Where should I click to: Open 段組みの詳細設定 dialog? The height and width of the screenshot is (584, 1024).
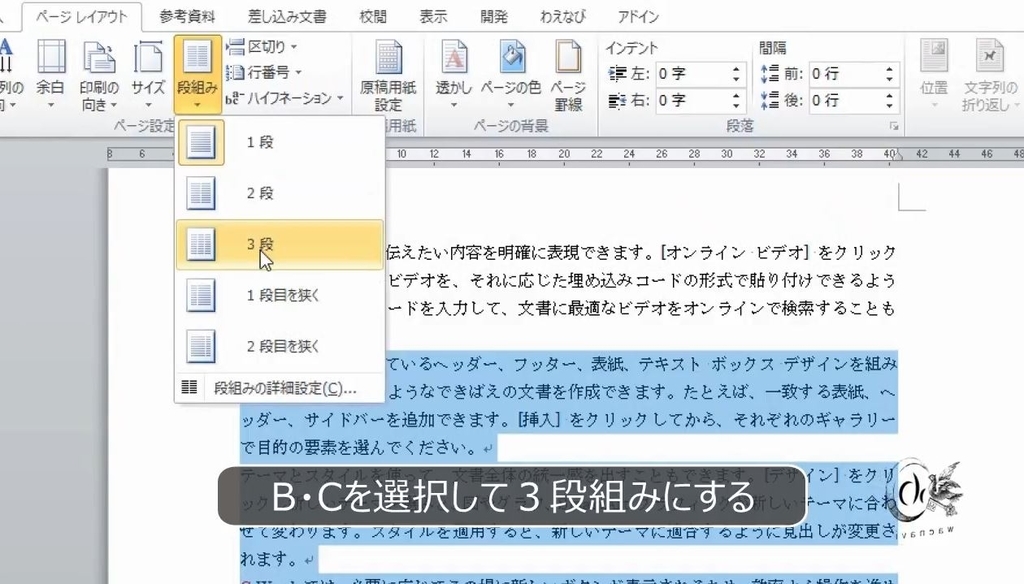click(x=280, y=388)
